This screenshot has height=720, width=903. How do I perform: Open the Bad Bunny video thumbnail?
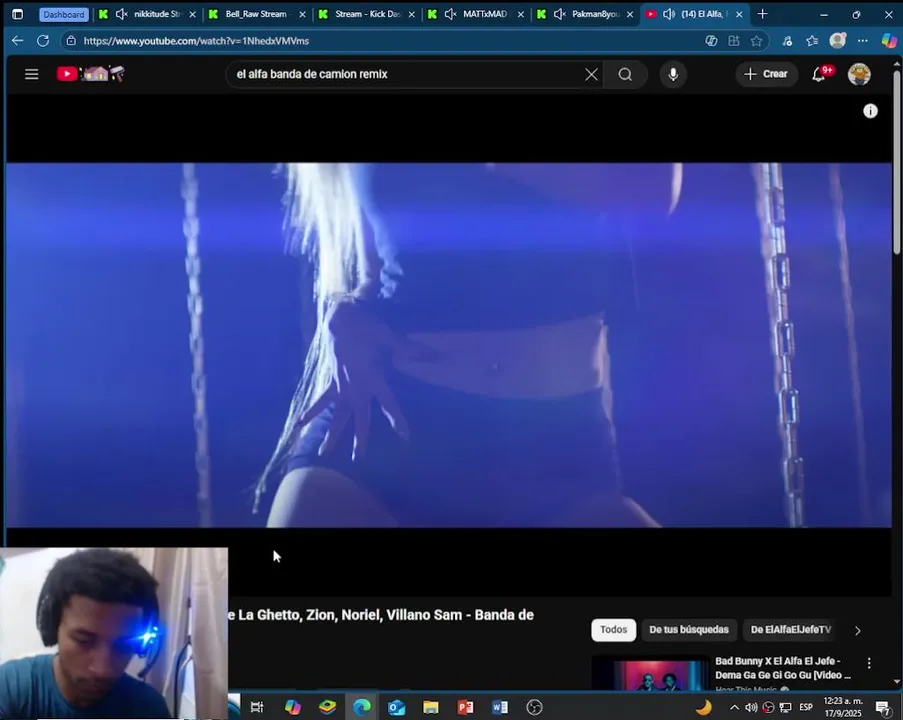[x=650, y=673]
